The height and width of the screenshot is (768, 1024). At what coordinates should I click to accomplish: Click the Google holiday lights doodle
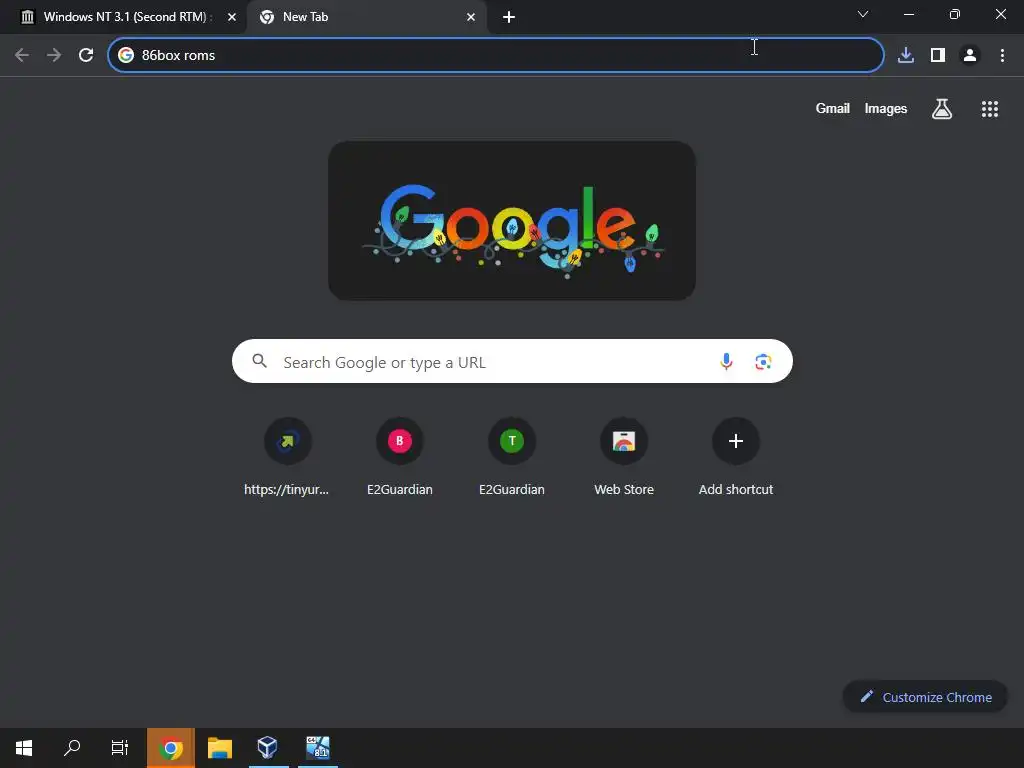pos(512,221)
